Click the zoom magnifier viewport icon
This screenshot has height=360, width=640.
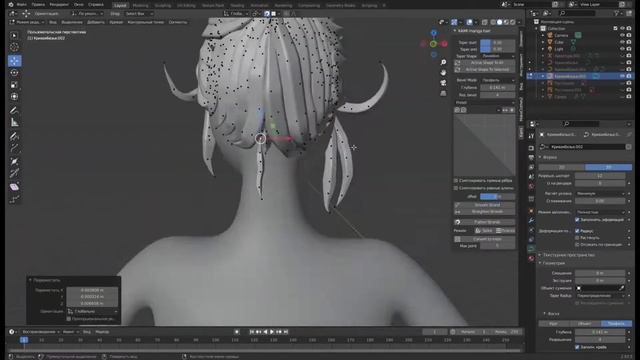coord(443,62)
